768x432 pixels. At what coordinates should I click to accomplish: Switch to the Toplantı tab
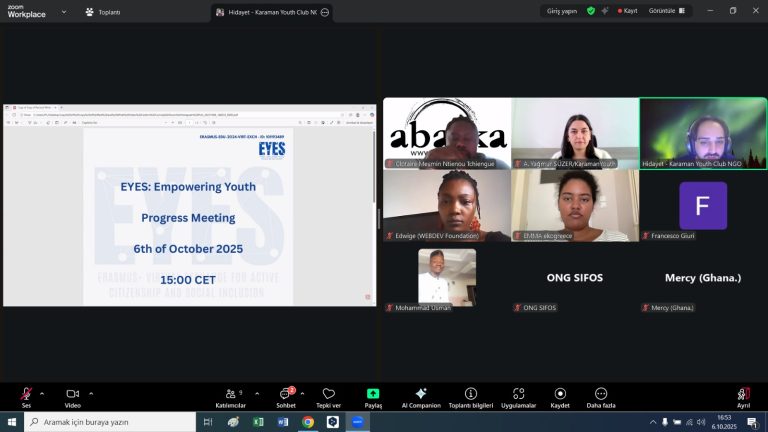pyautogui.click(x=102, y=12)
